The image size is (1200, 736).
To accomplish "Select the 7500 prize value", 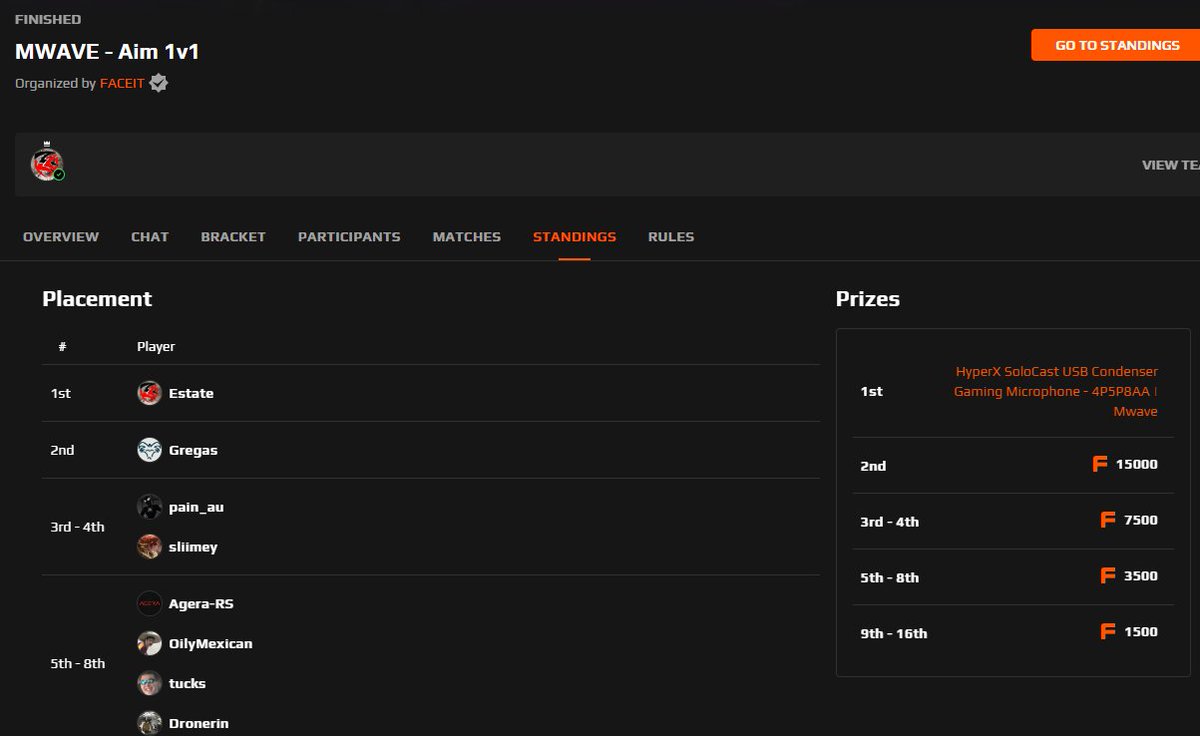I will [1141, 521].
